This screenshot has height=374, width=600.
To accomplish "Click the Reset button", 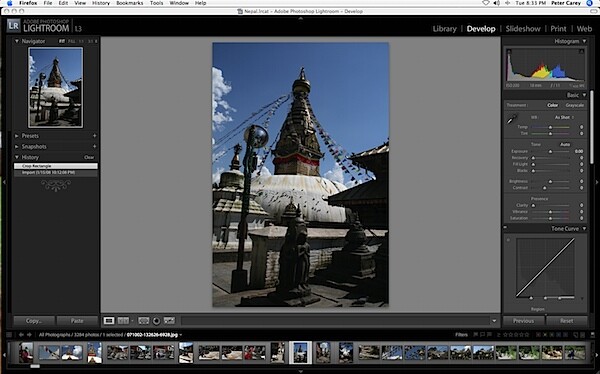I will (567, 321).
